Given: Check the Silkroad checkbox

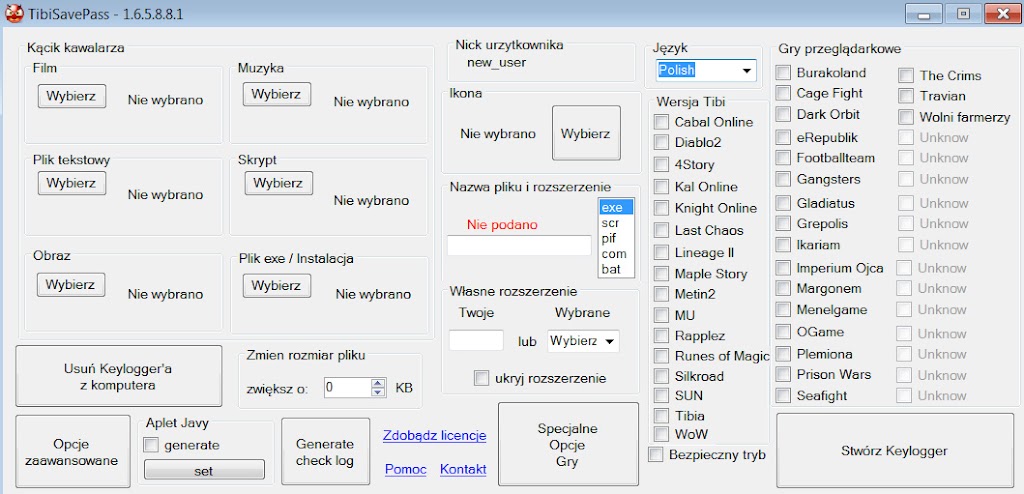Looking at the screenshot, I should 662,376.
